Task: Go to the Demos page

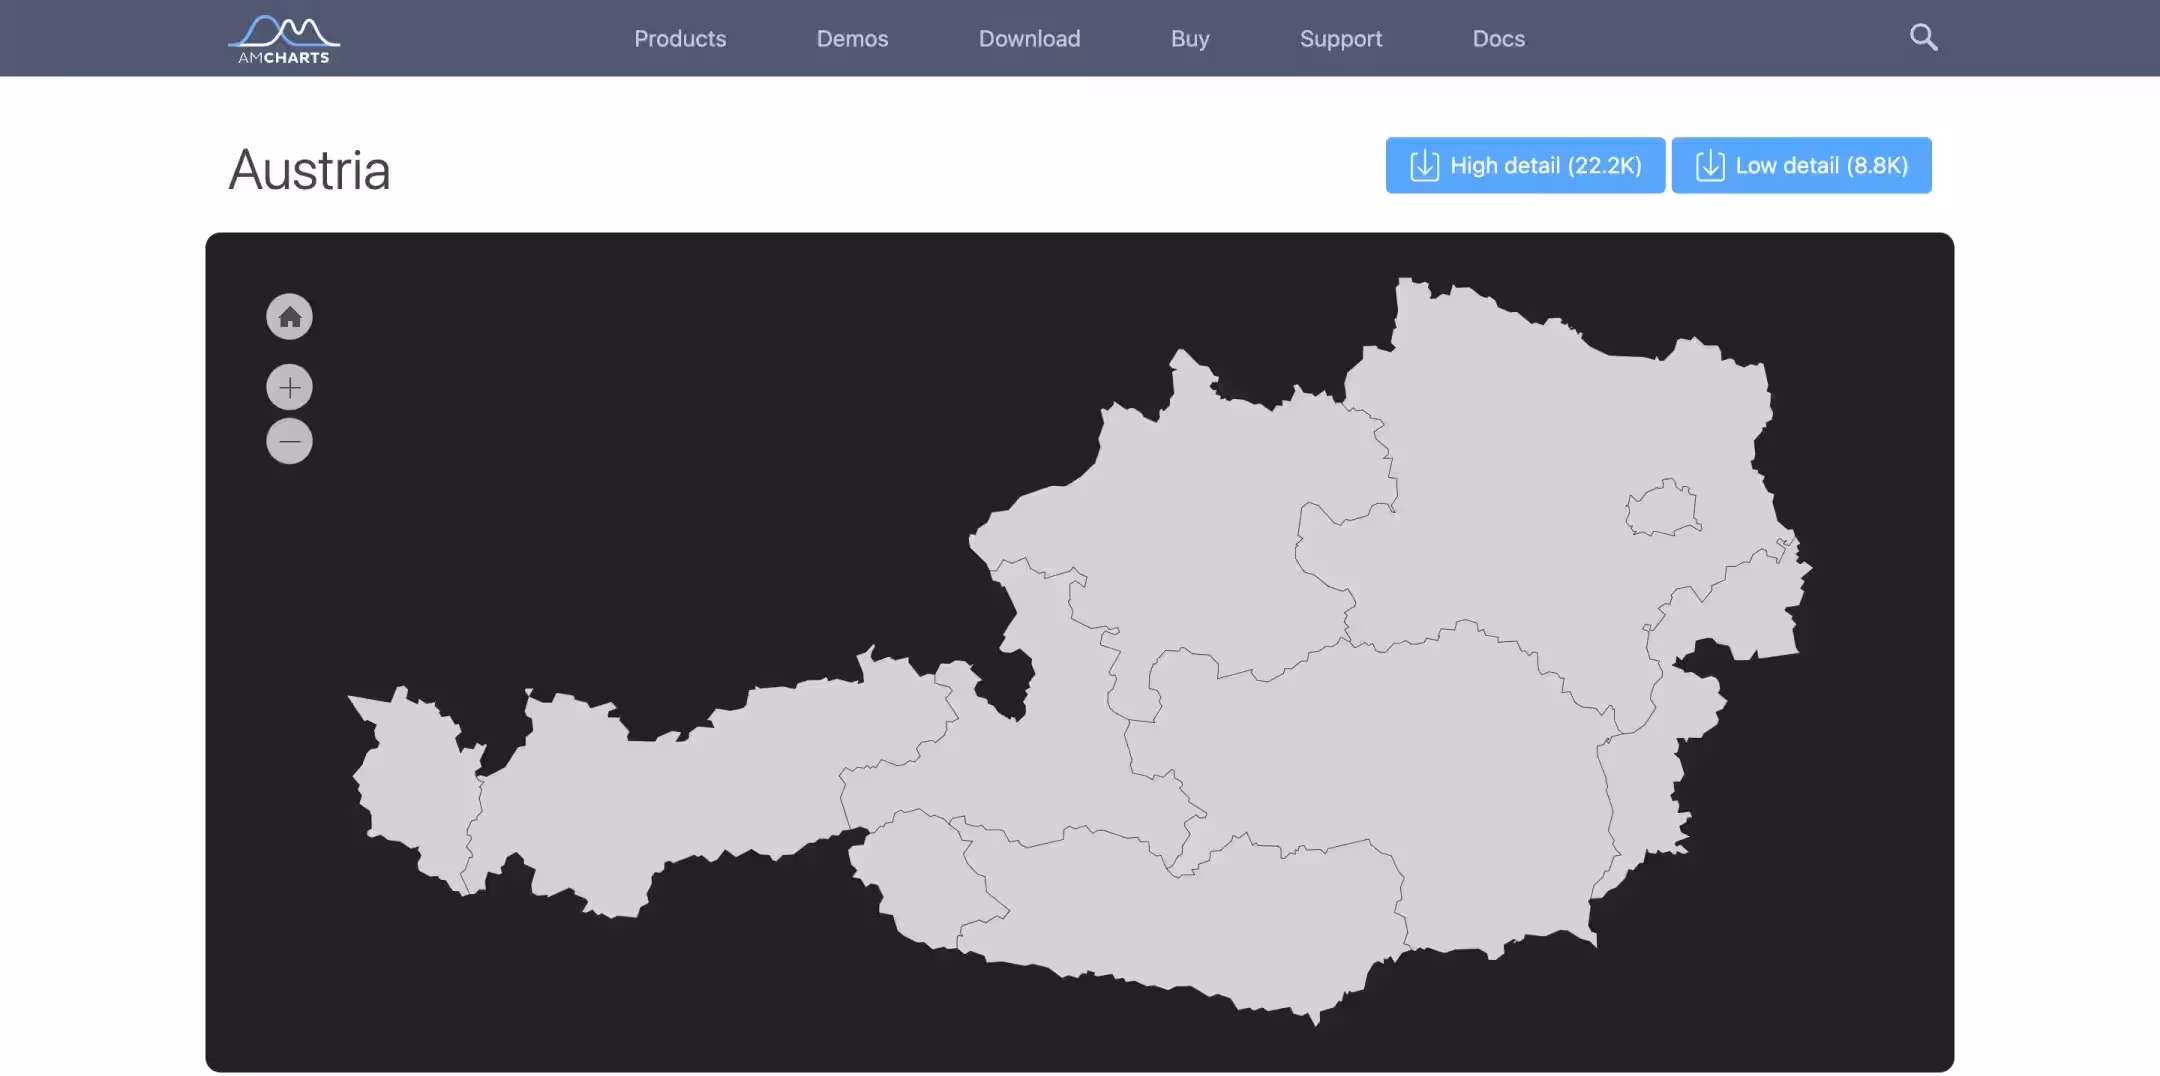Action: 852,39
